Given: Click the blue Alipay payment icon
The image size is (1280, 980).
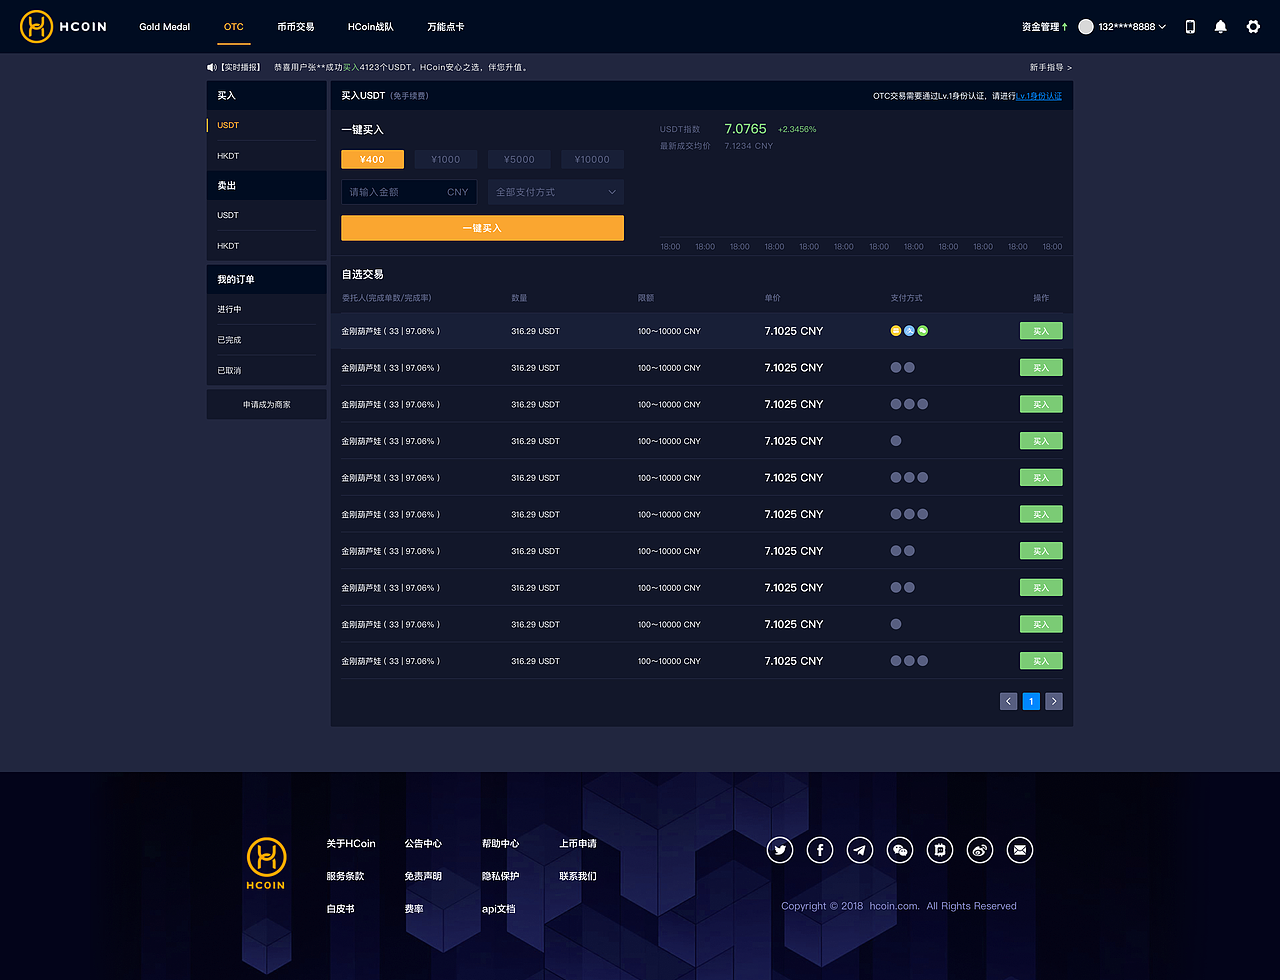Looking at the screenshot, I should pos(909,331).
